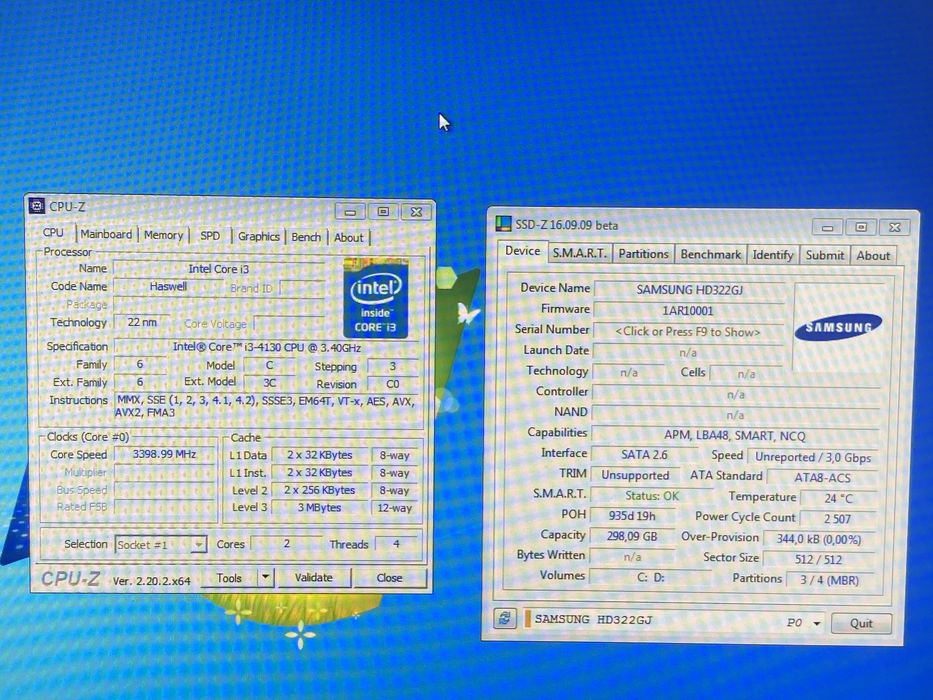The width and height of the screenshot is (933, 700).
Task: Click the Serial Number field to reveal it
Action: point(688,332)
